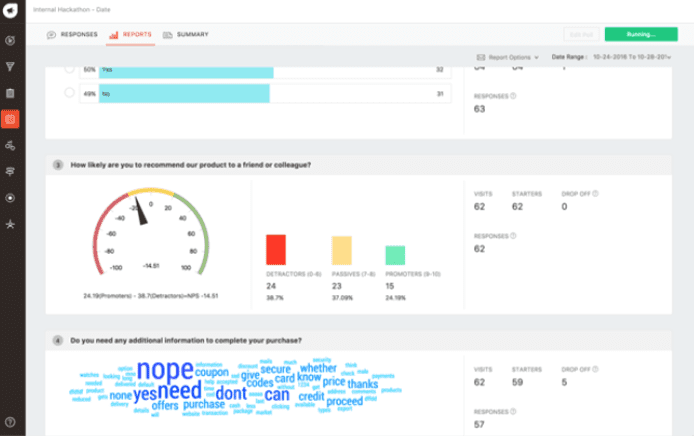Viewport: 694px width, 436px height.
Task: Click the envelope icon next to Report Options
Action: pyautogui.click(x=481, y=58)
